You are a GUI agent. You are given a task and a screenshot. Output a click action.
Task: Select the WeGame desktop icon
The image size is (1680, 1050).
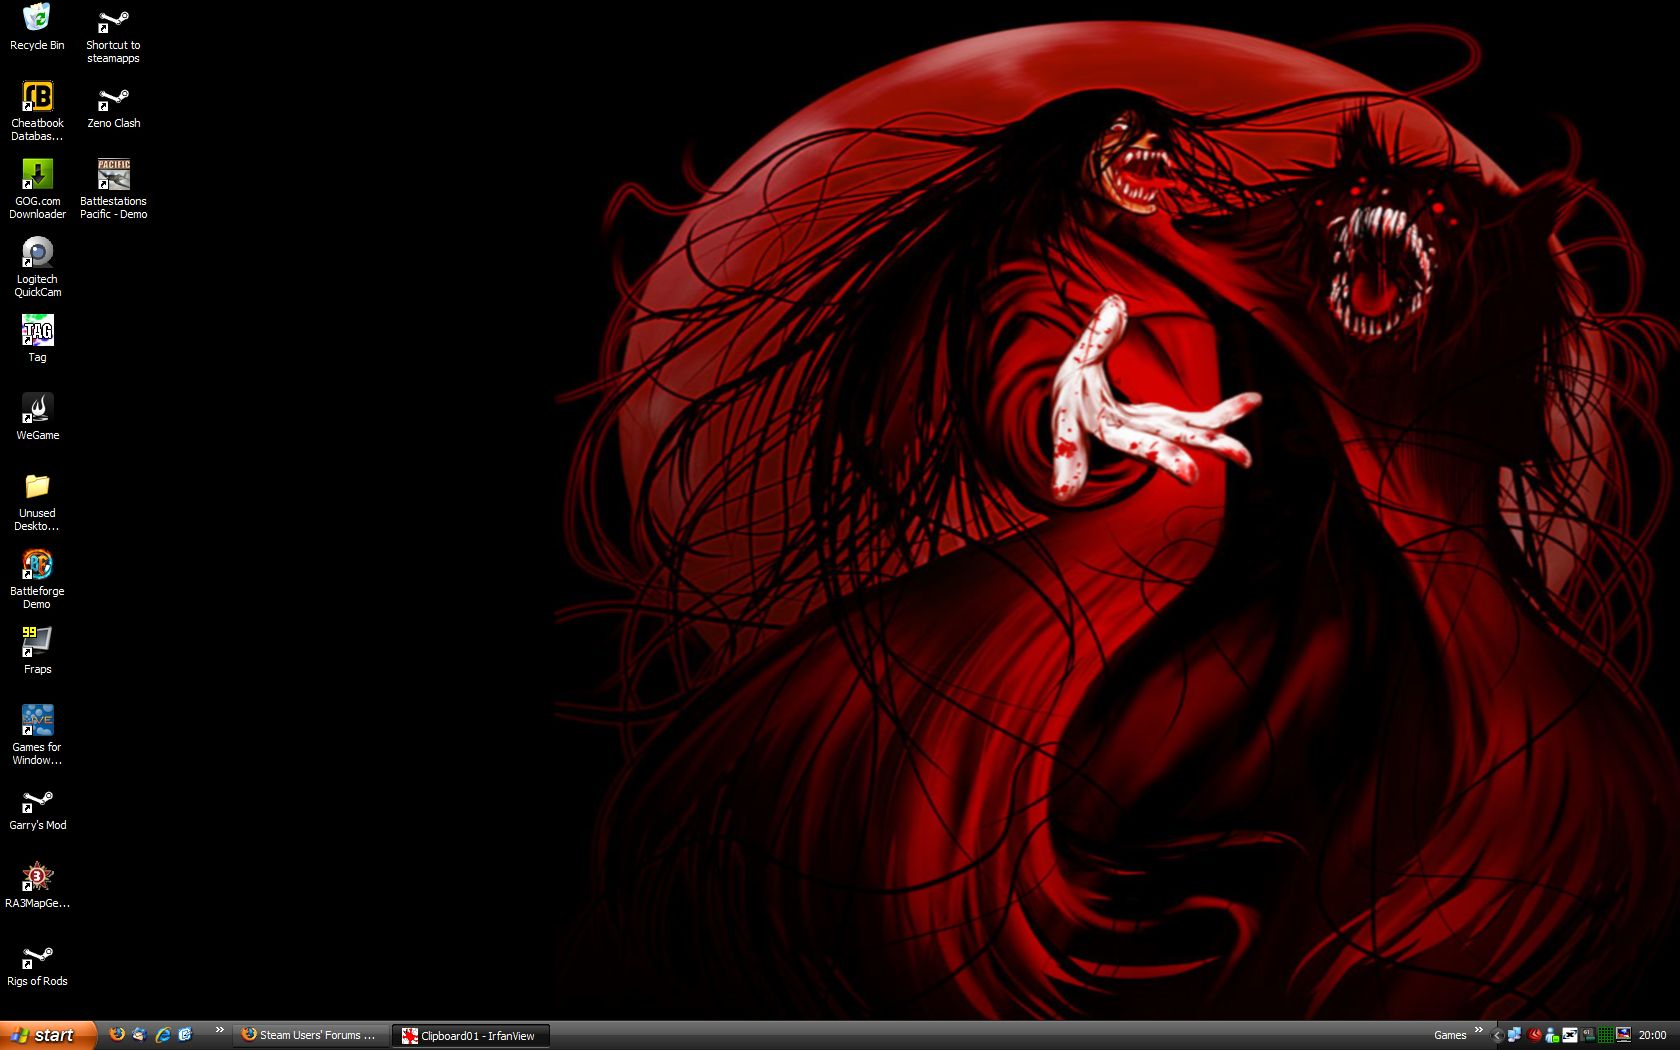(37, 417)
